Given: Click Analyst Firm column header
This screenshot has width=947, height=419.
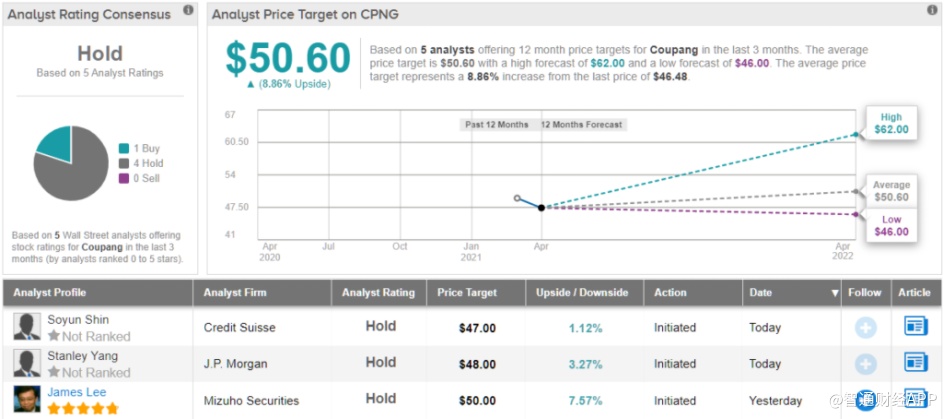Looking at the screenshot, I should pyautogui.click(x=236, y=293).
